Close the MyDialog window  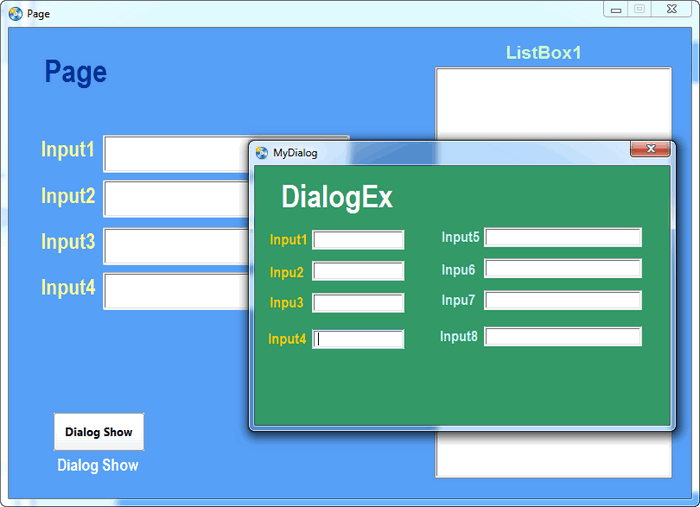tap(650, 150)
